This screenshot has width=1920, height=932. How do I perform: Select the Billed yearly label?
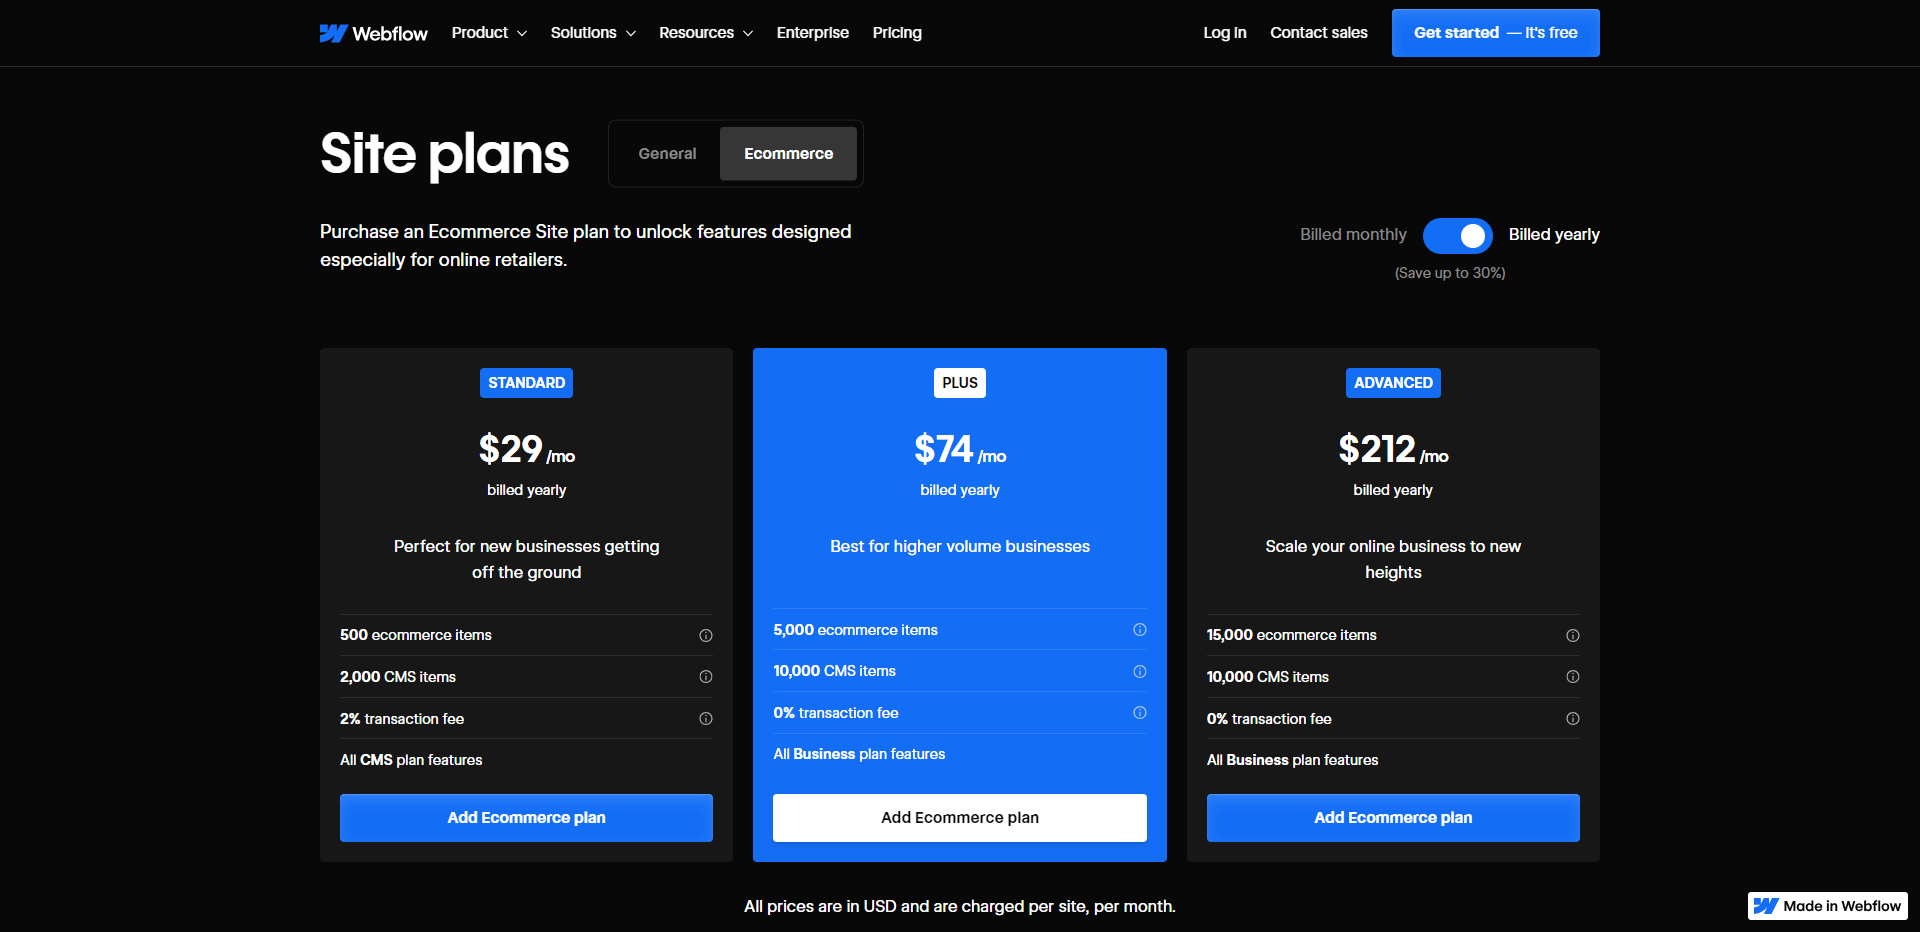pos(1554,235)
